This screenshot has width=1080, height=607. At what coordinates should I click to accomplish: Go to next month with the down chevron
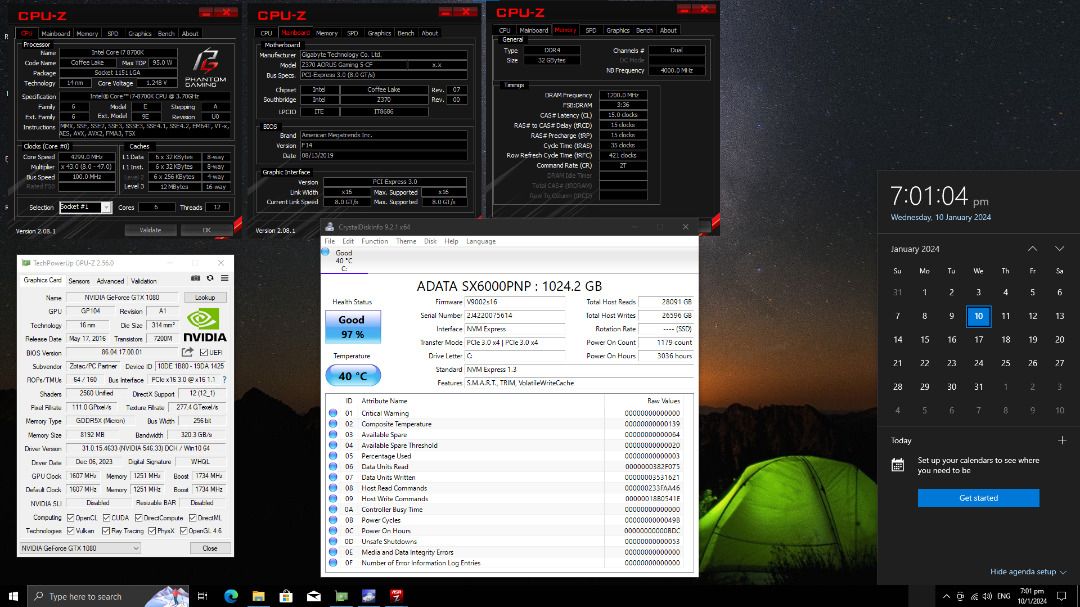pyautogui.click(x=1059, y=249)
